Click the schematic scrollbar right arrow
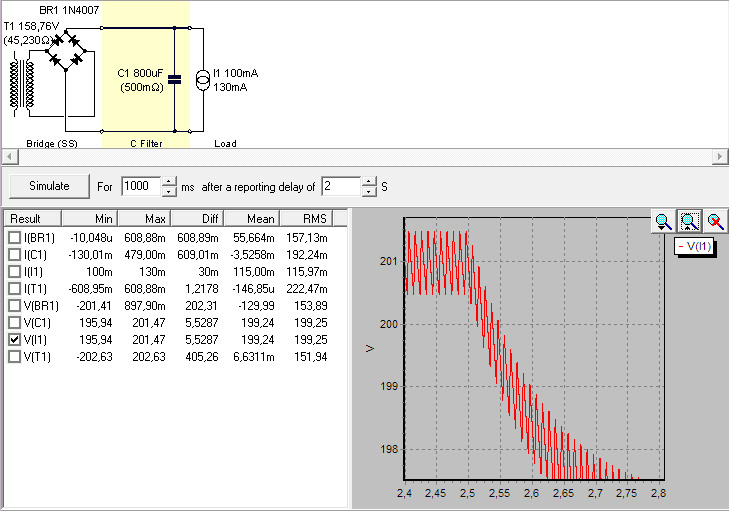The height and width of the screenshot is (511, 730). point(719,157)
